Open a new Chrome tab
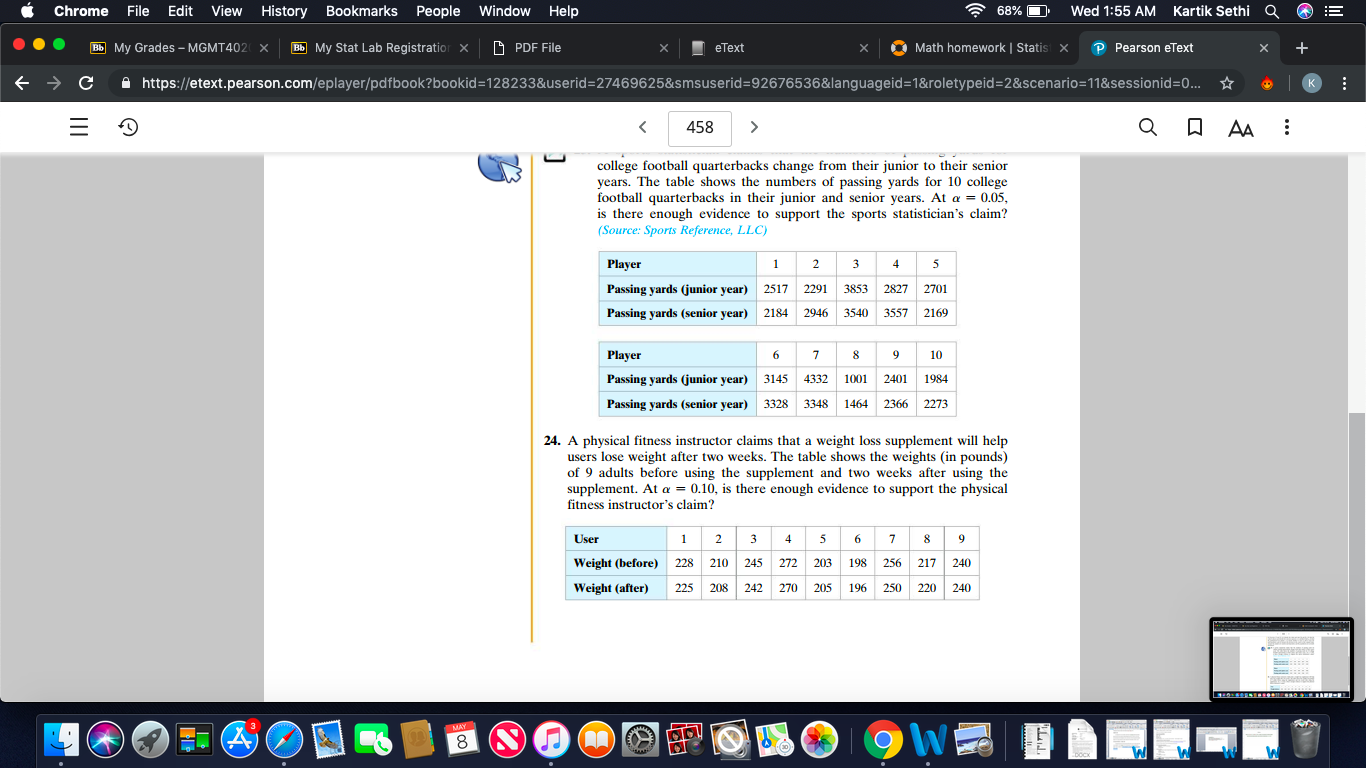This screenshot has height=768, width=1366. tap(1301, 47)
